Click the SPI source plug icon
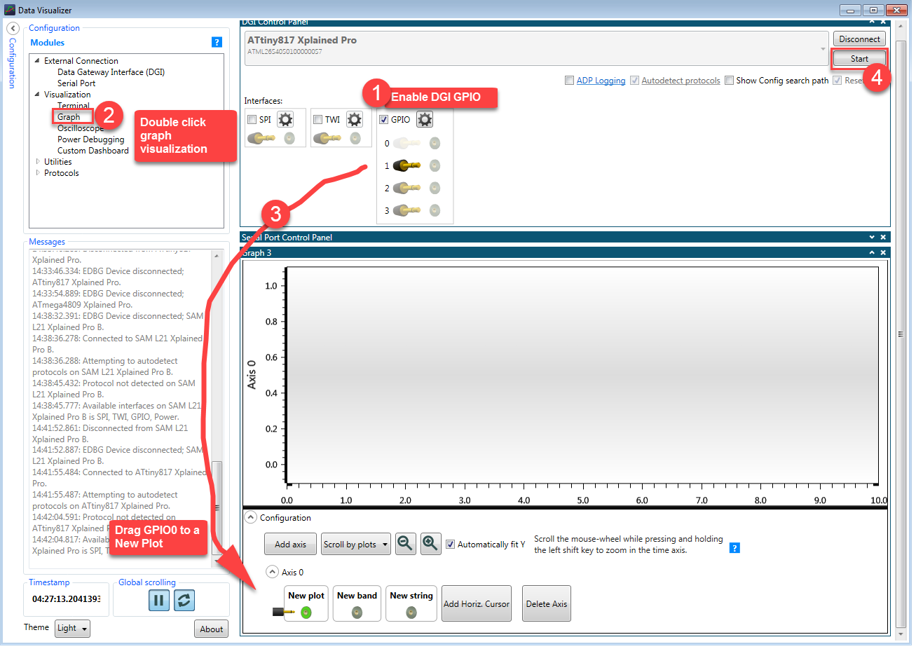The image size is (912, 646). pos(262,138)
